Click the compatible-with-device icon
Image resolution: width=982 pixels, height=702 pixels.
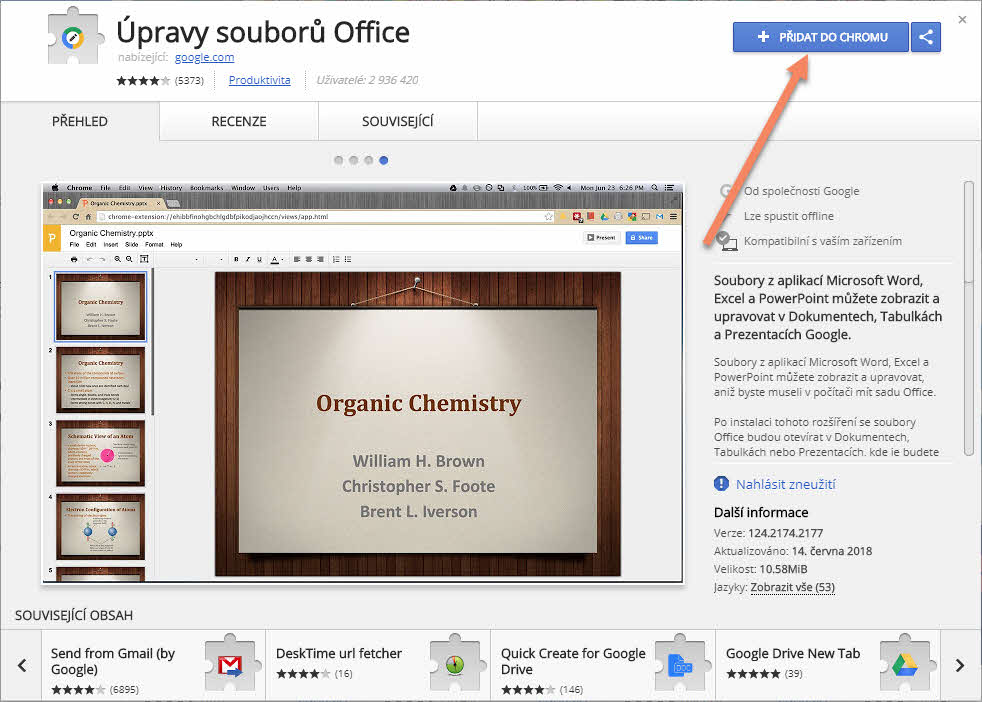coord(726,241)
